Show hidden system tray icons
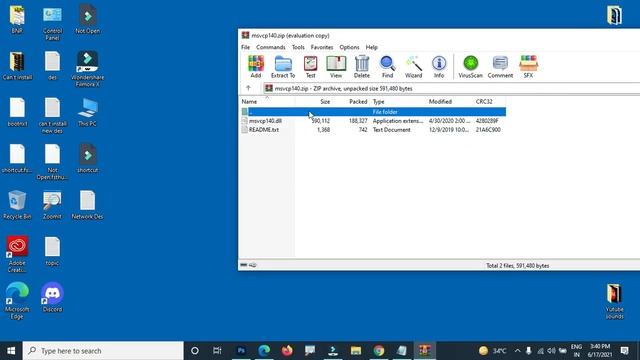This screenshot has width=640, height=360. click(x=518, y=351)
